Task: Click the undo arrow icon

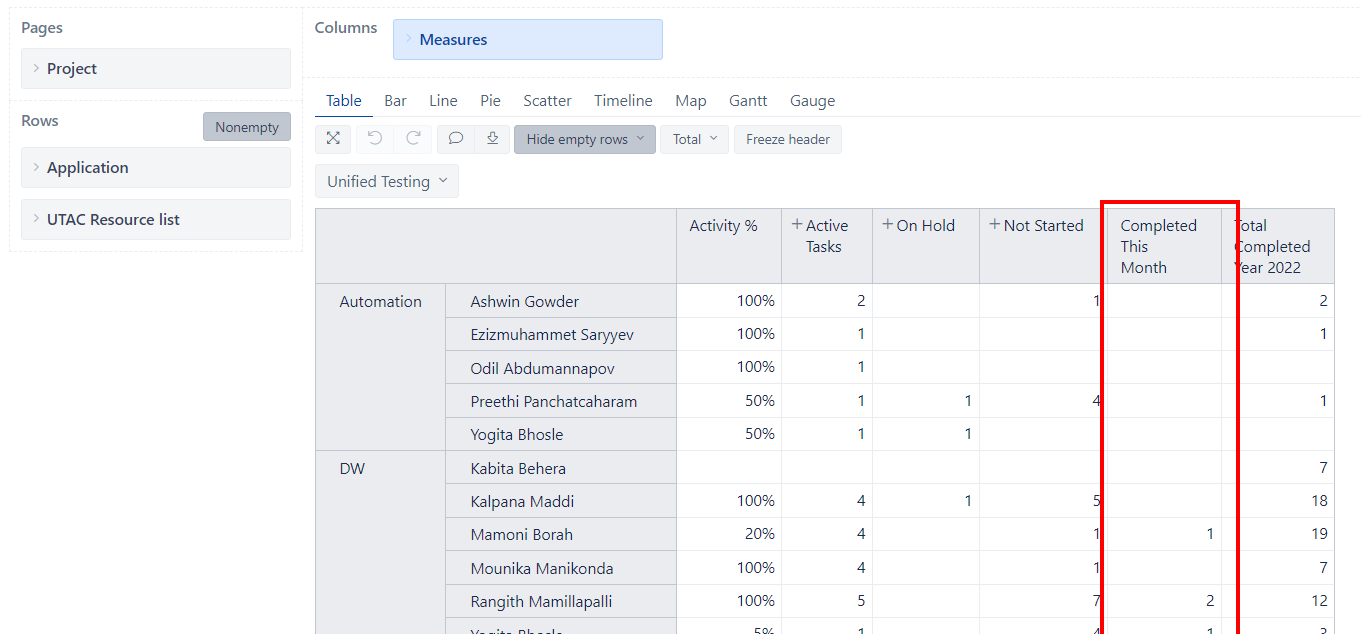Action: pyautogui.click(x=374, y=139)
